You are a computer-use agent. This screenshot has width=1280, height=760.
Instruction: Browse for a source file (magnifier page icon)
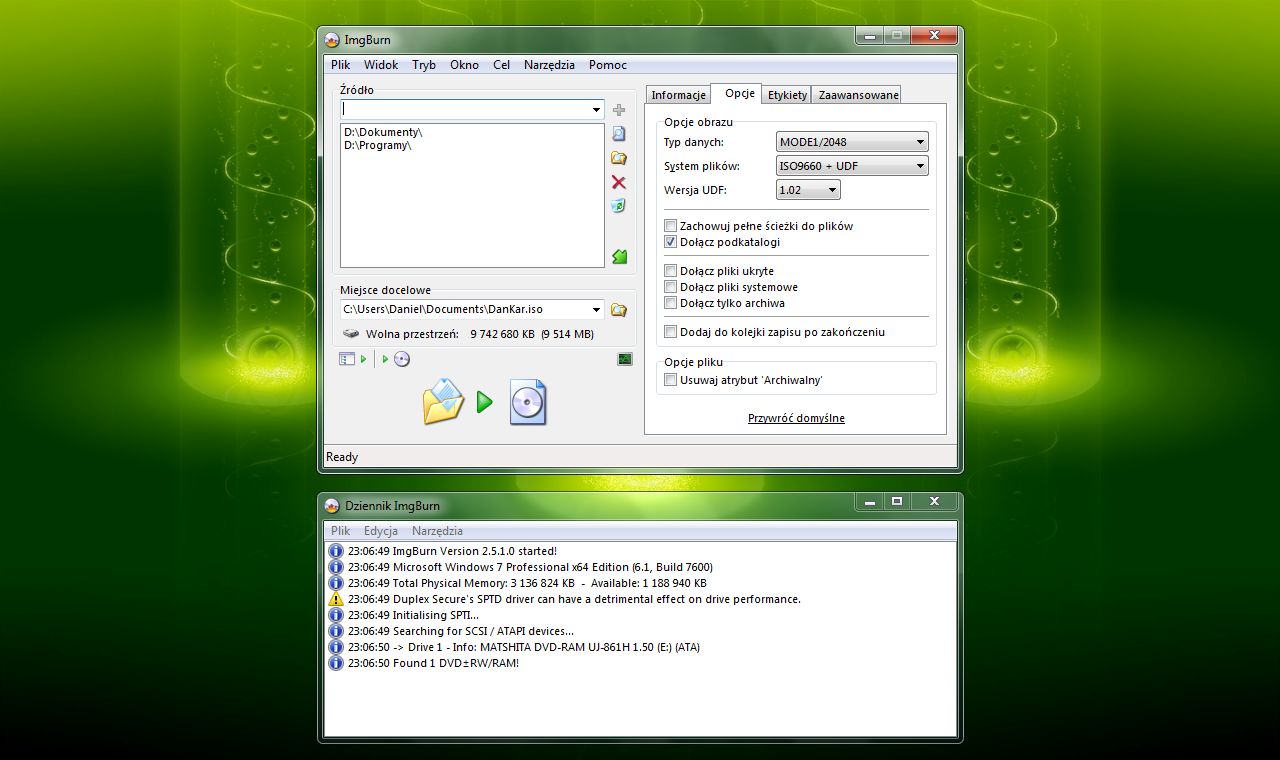(619, 133)
